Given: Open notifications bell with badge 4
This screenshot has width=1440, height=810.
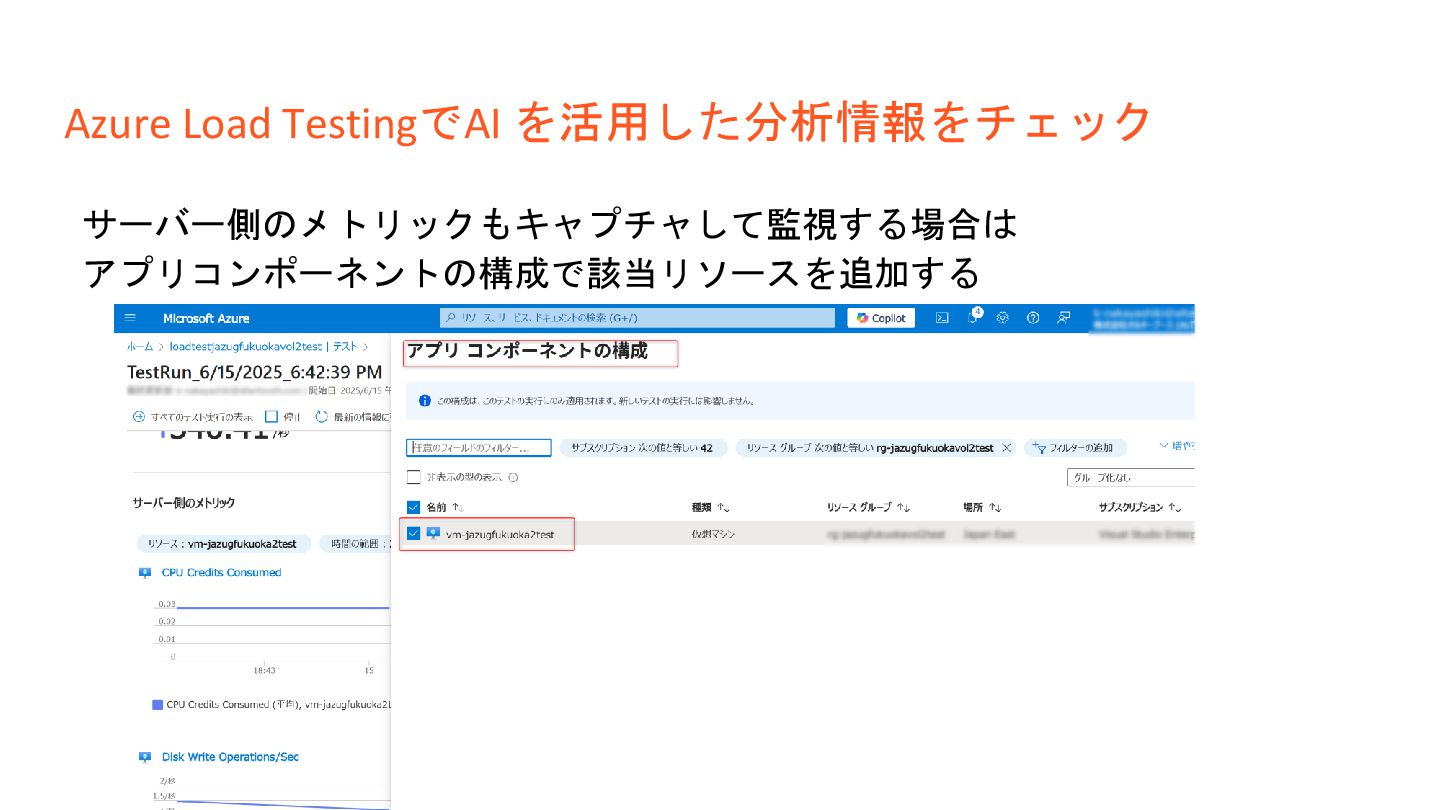Looking at the screenshot, I should (x=972, y=317).
